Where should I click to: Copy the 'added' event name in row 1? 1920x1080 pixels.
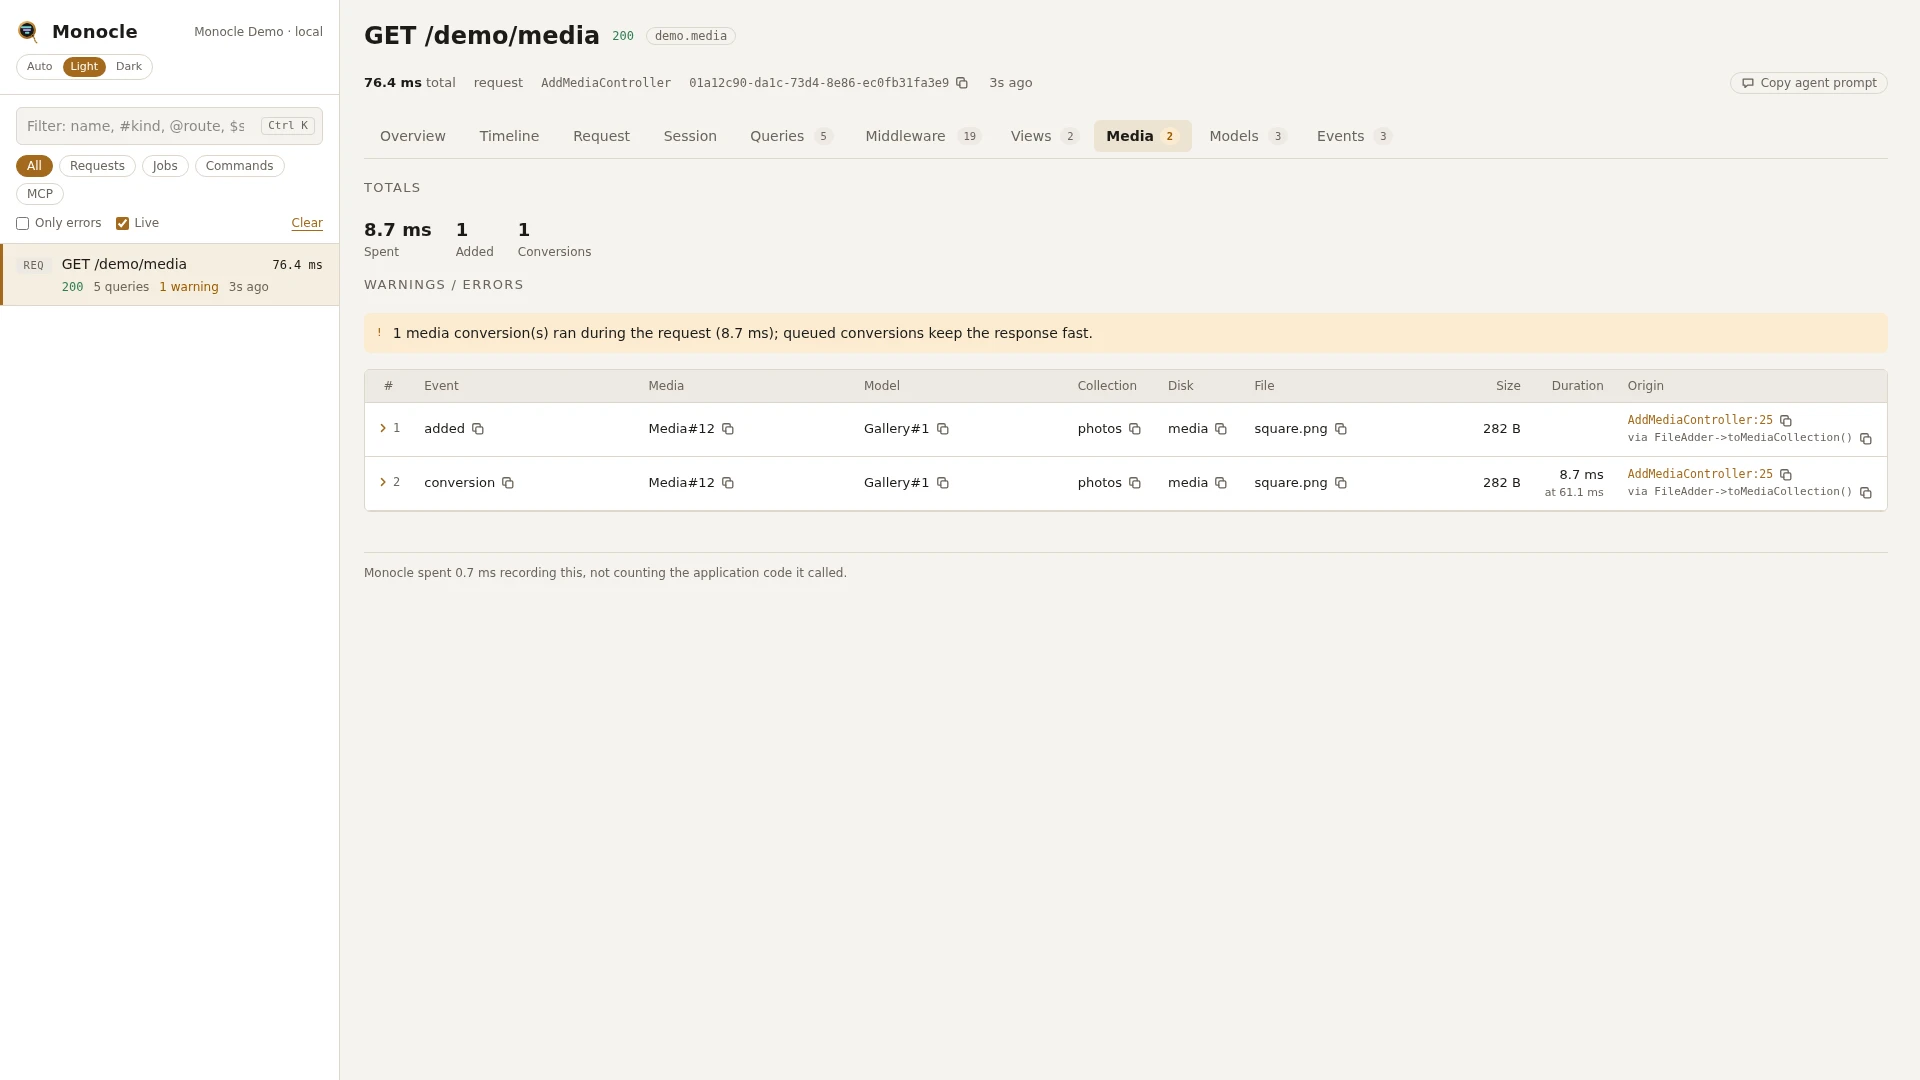point(478,429)
